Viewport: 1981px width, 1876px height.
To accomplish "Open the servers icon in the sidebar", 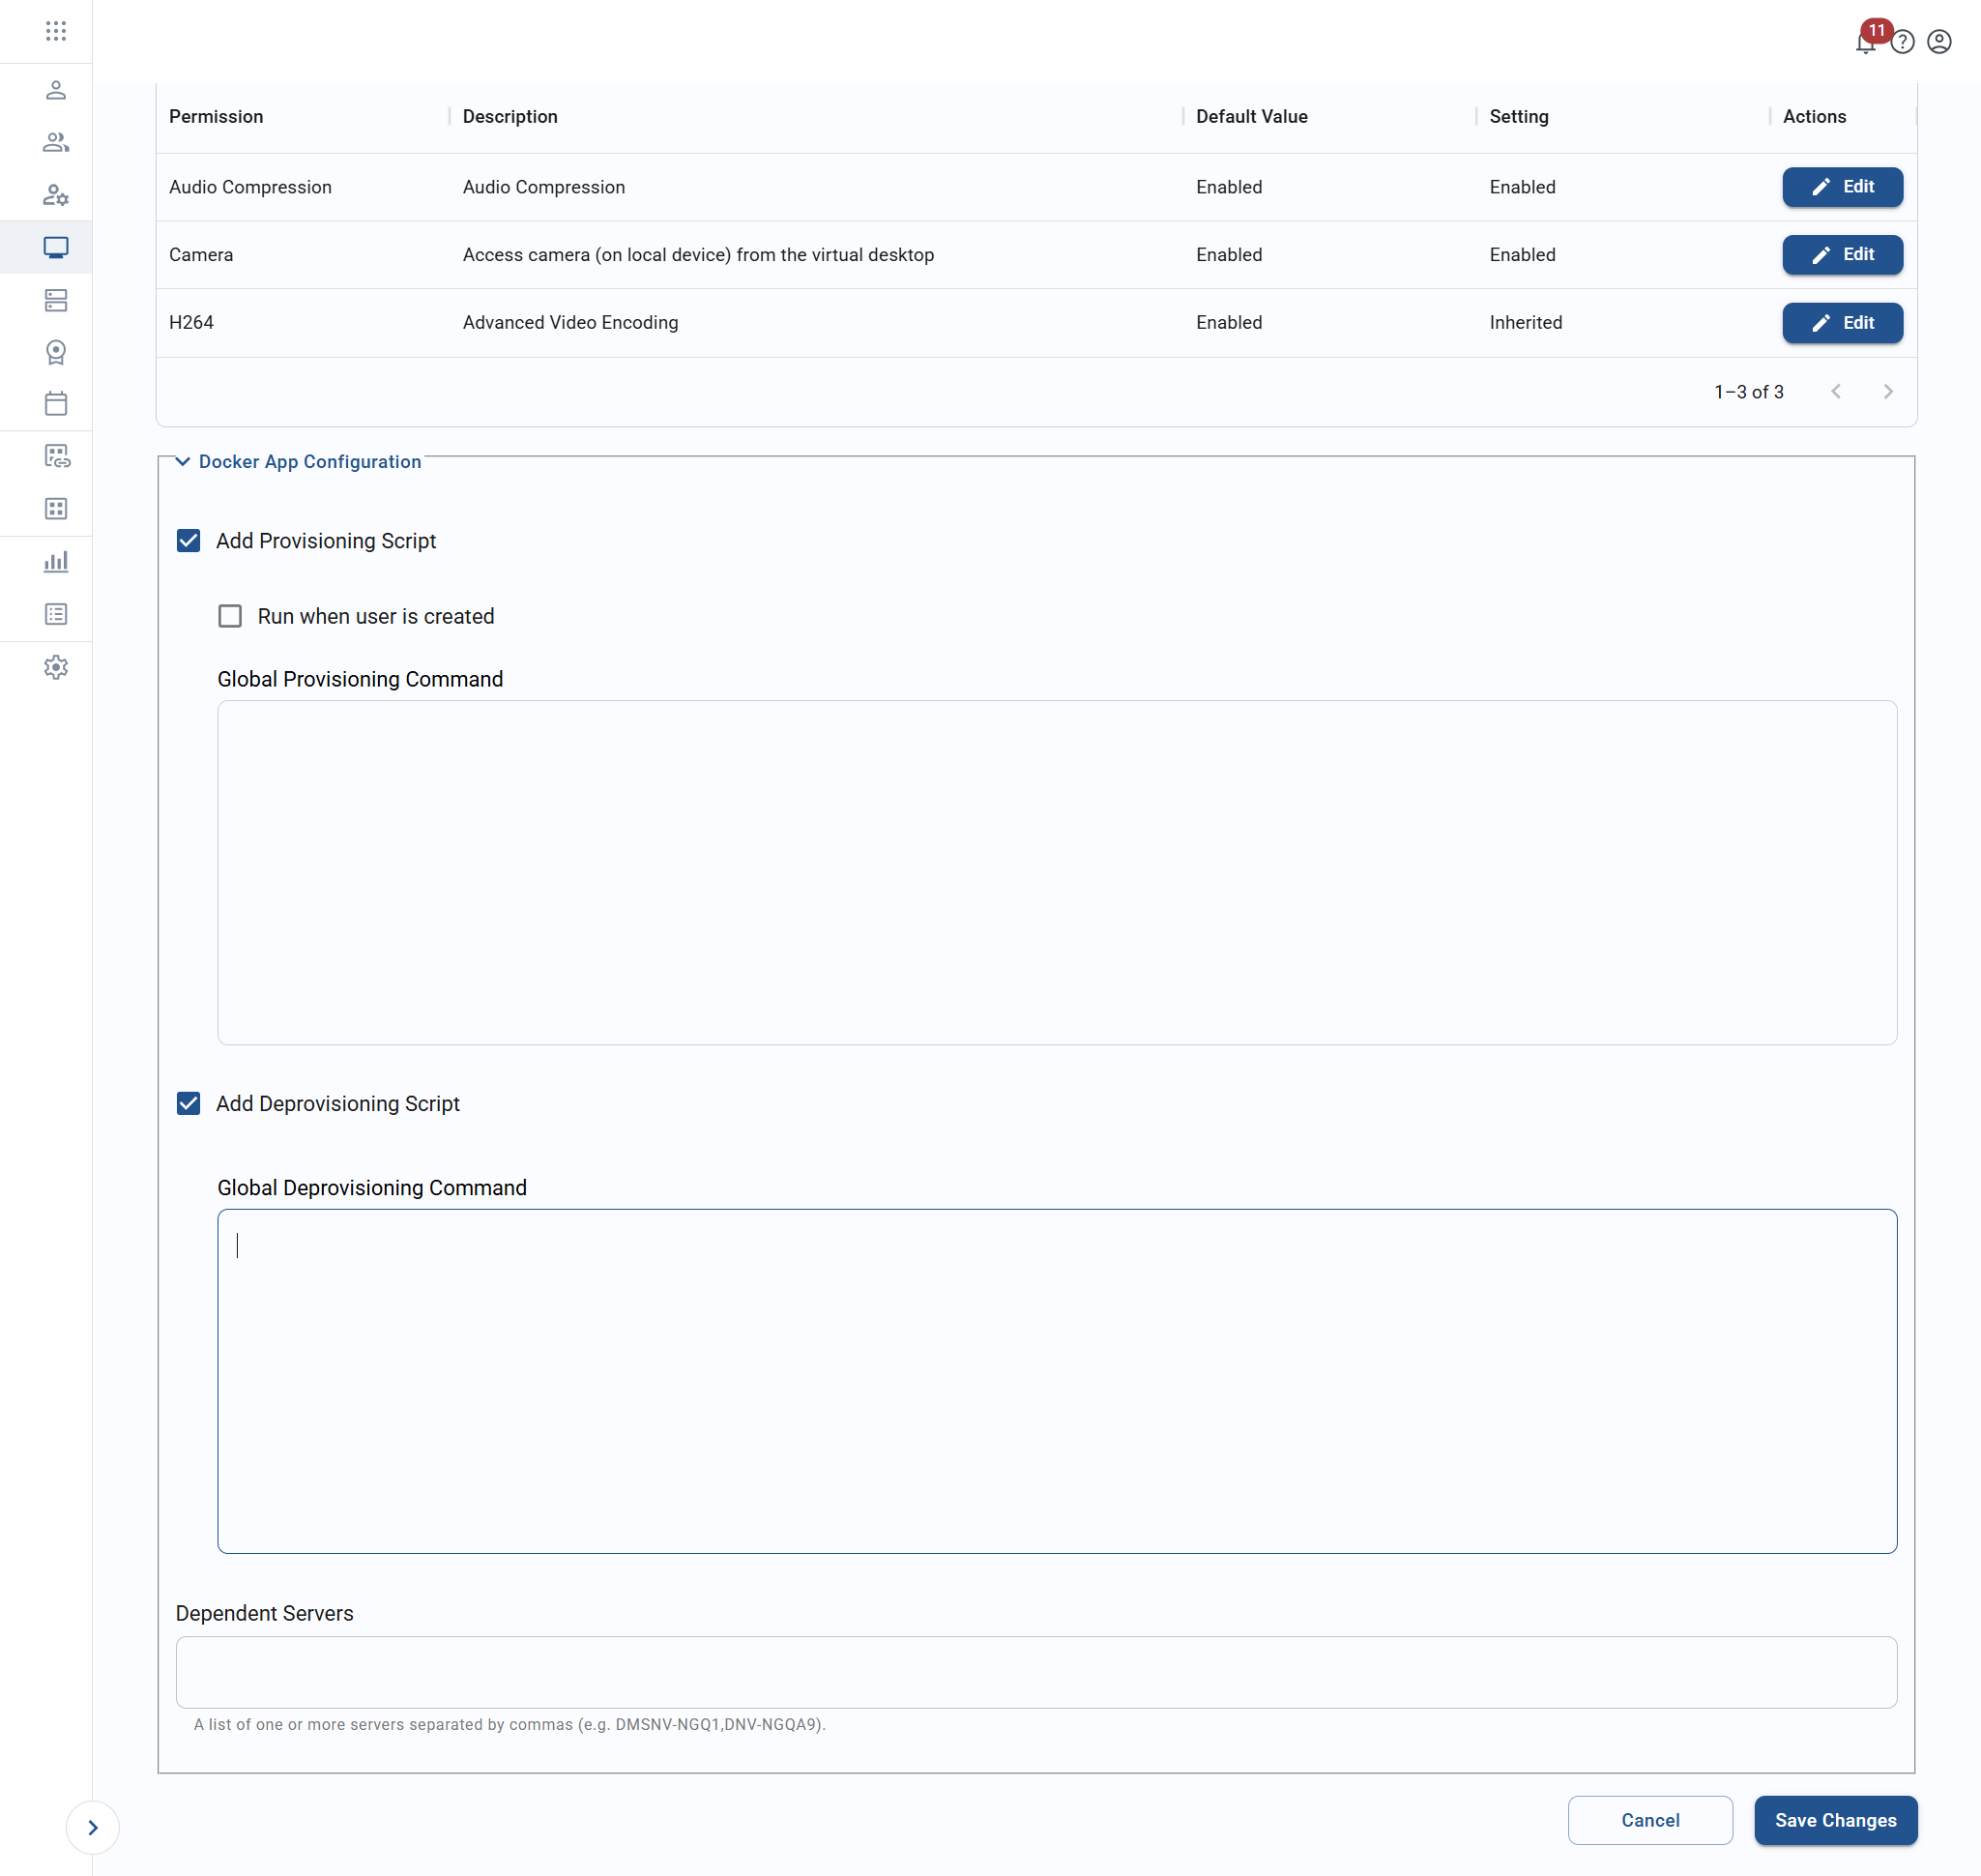I will point(56,300).
